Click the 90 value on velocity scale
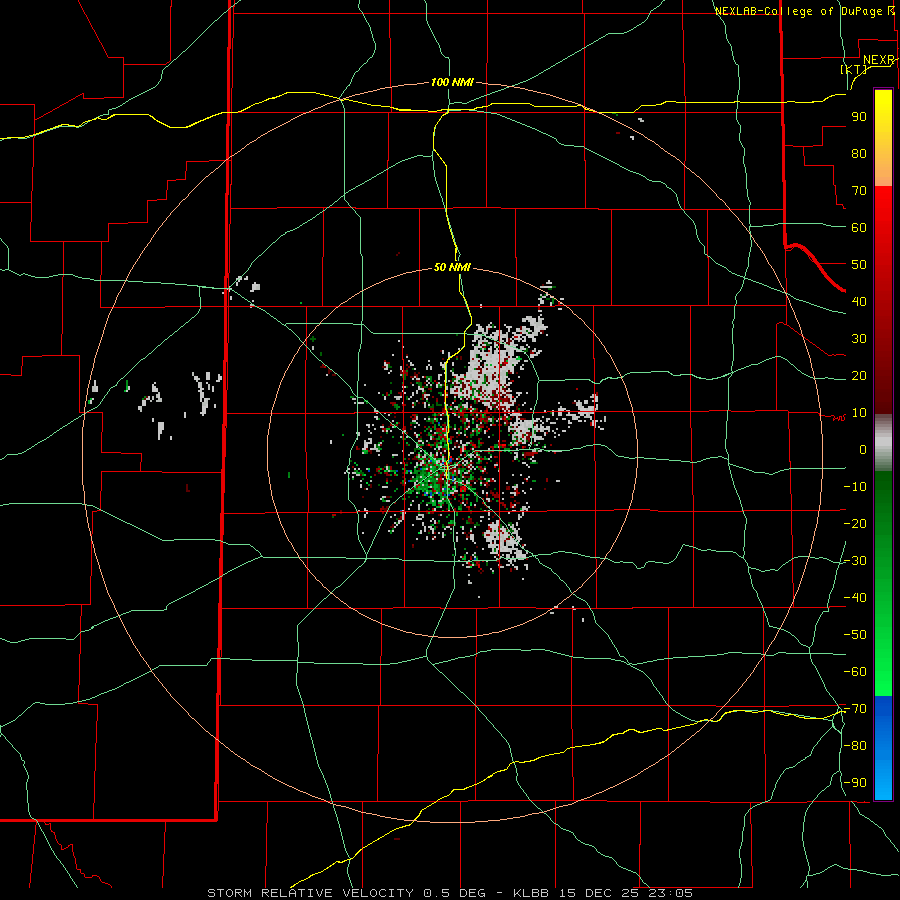The image size is (900, 900). [x=859, y=117]
